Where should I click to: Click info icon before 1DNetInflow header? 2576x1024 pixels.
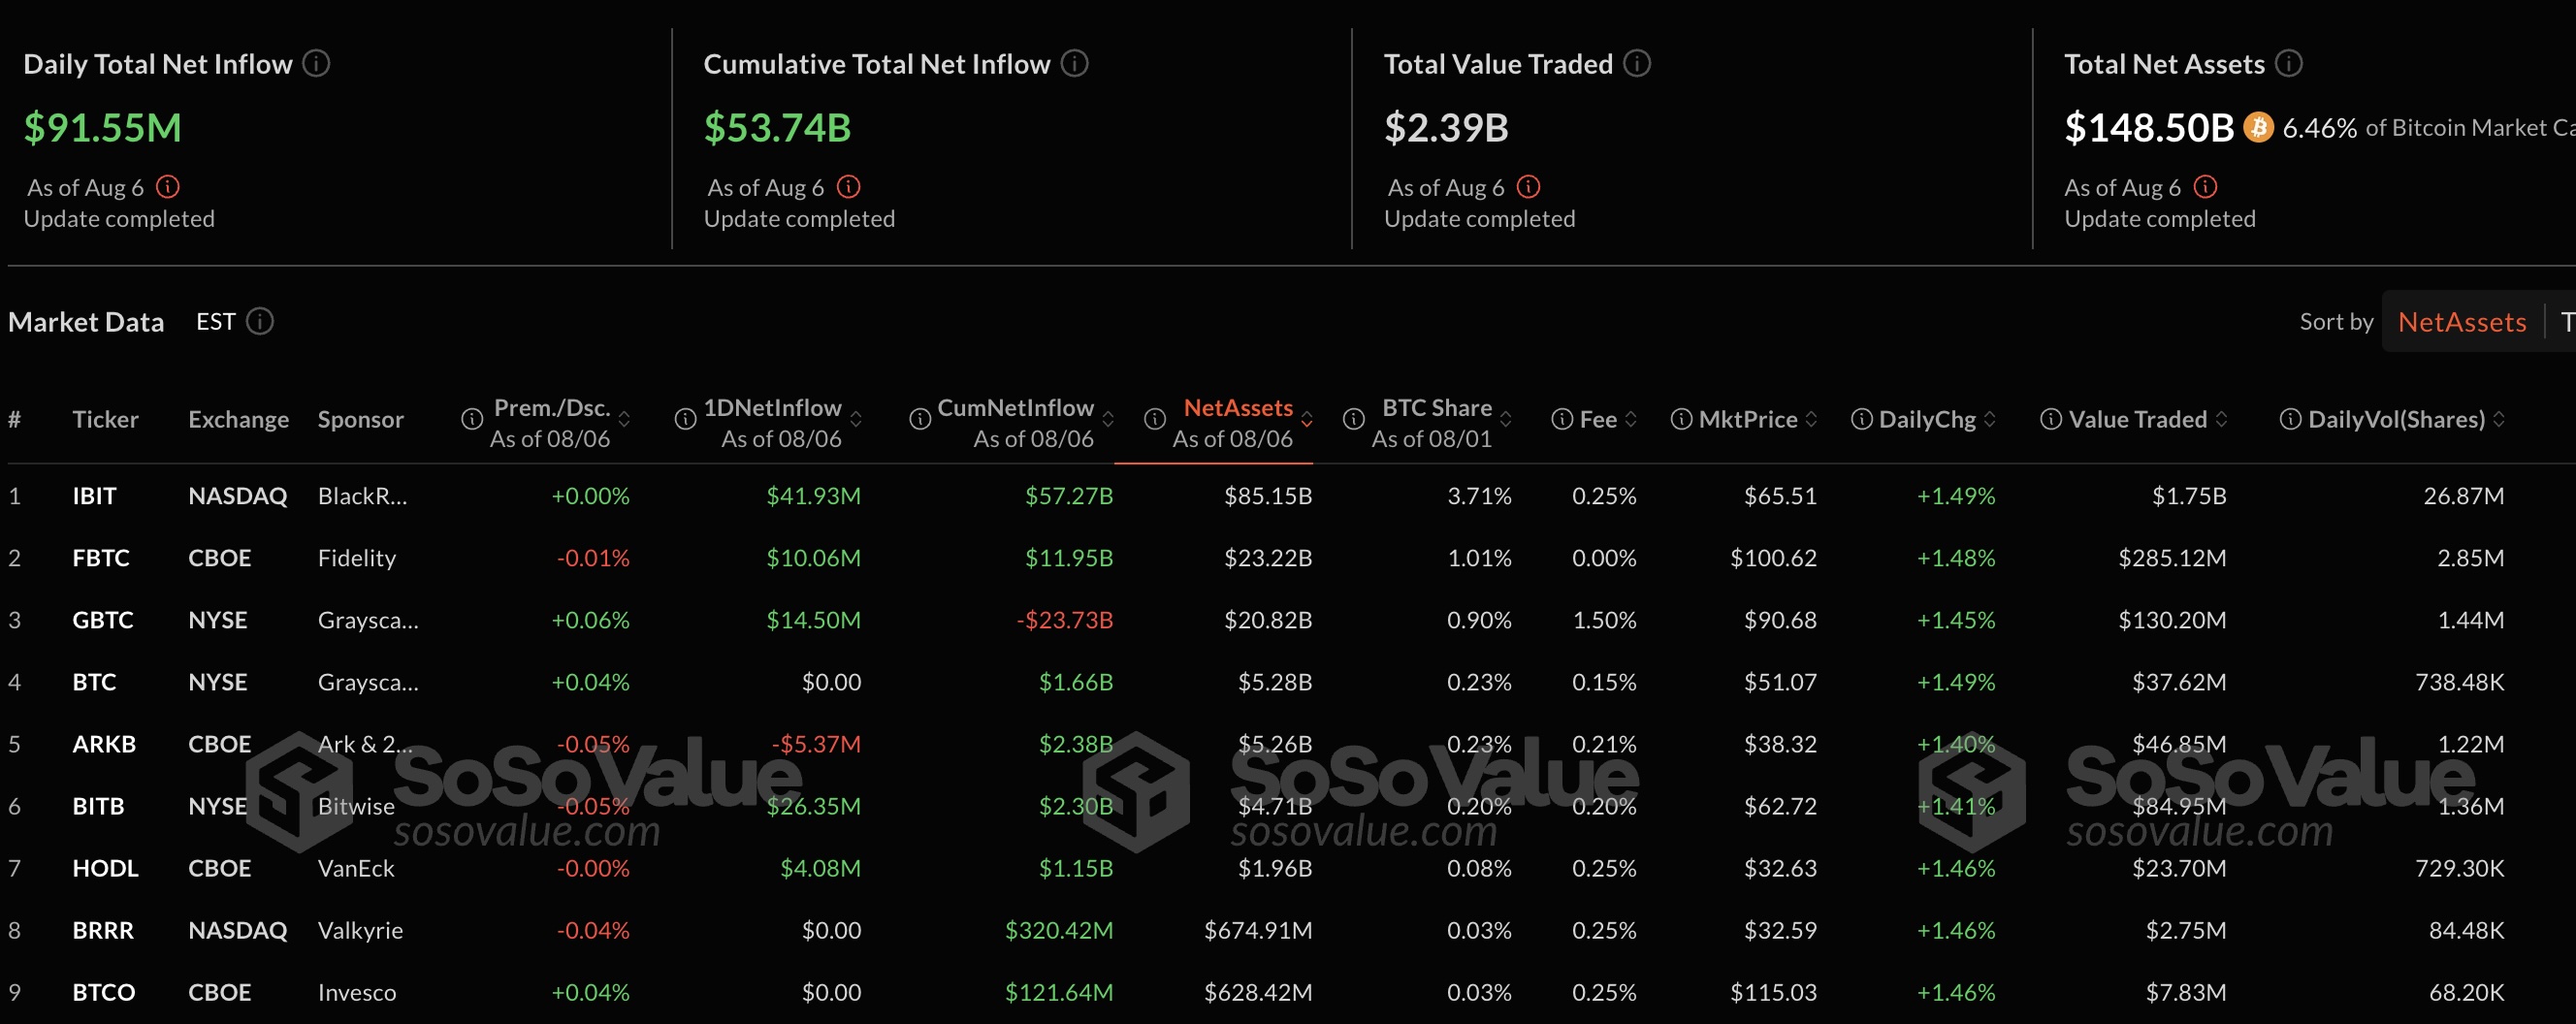tap(685, 420)
